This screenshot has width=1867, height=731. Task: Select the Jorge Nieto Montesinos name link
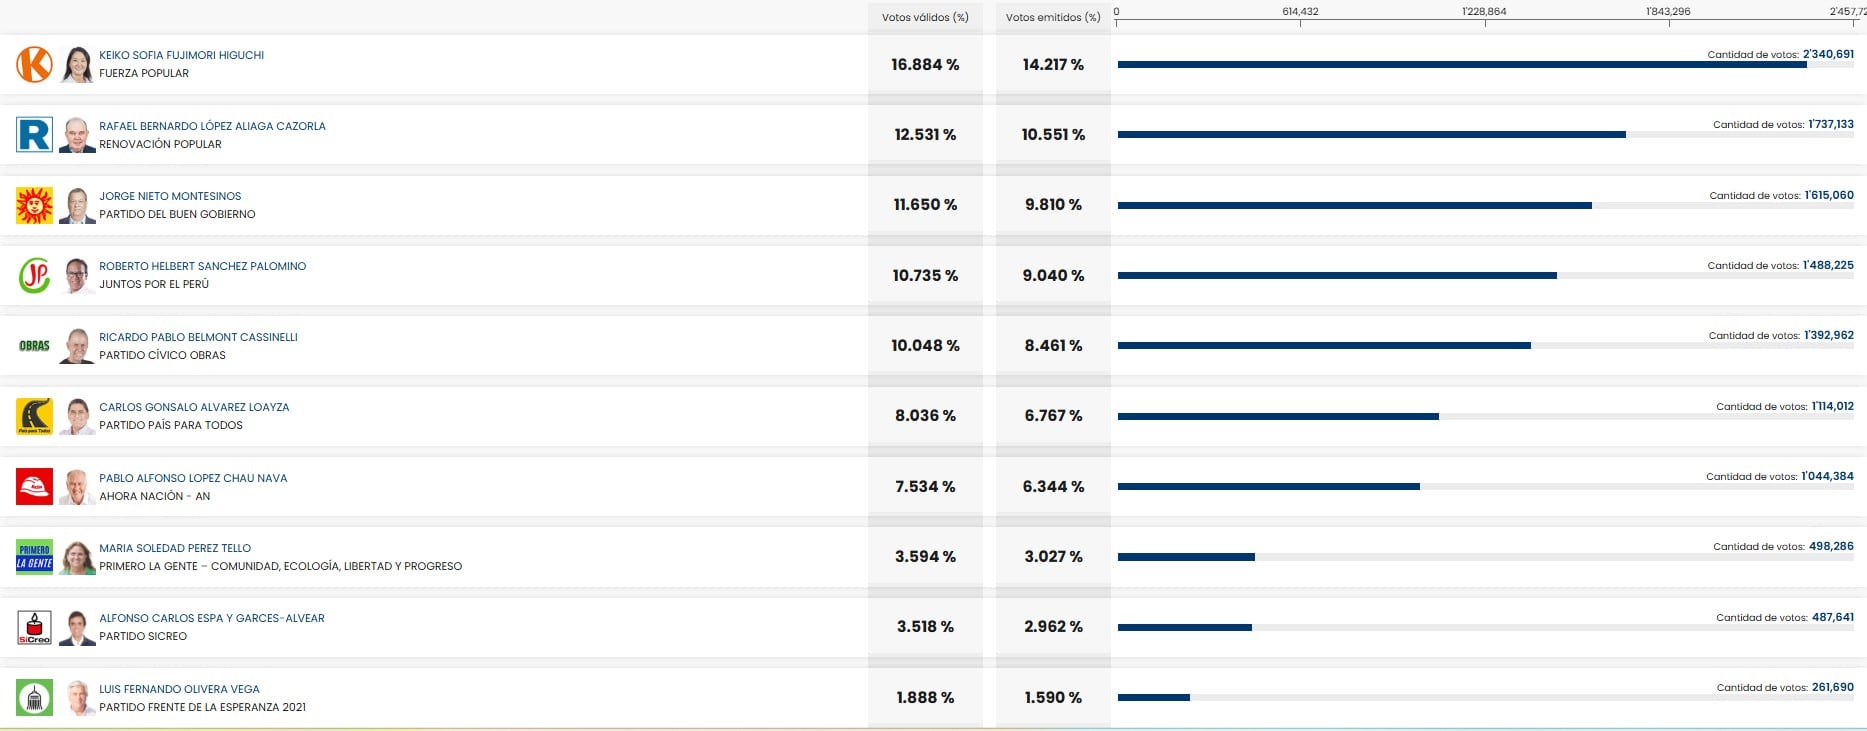pos(170,196)
